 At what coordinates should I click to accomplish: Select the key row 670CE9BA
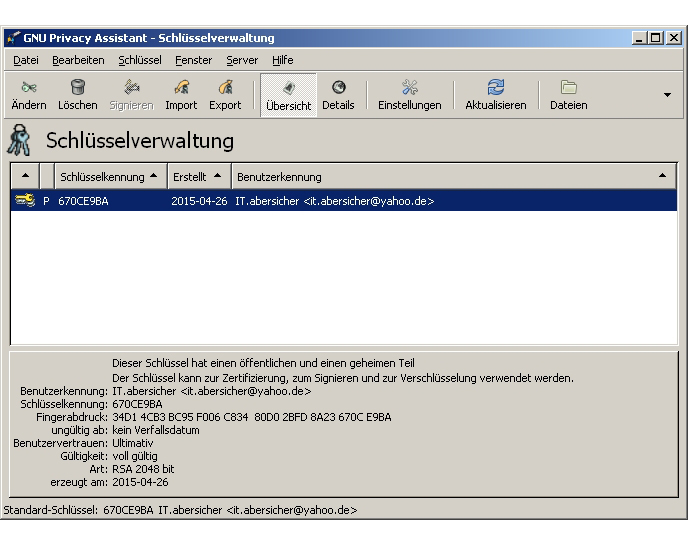click(300, 201)
